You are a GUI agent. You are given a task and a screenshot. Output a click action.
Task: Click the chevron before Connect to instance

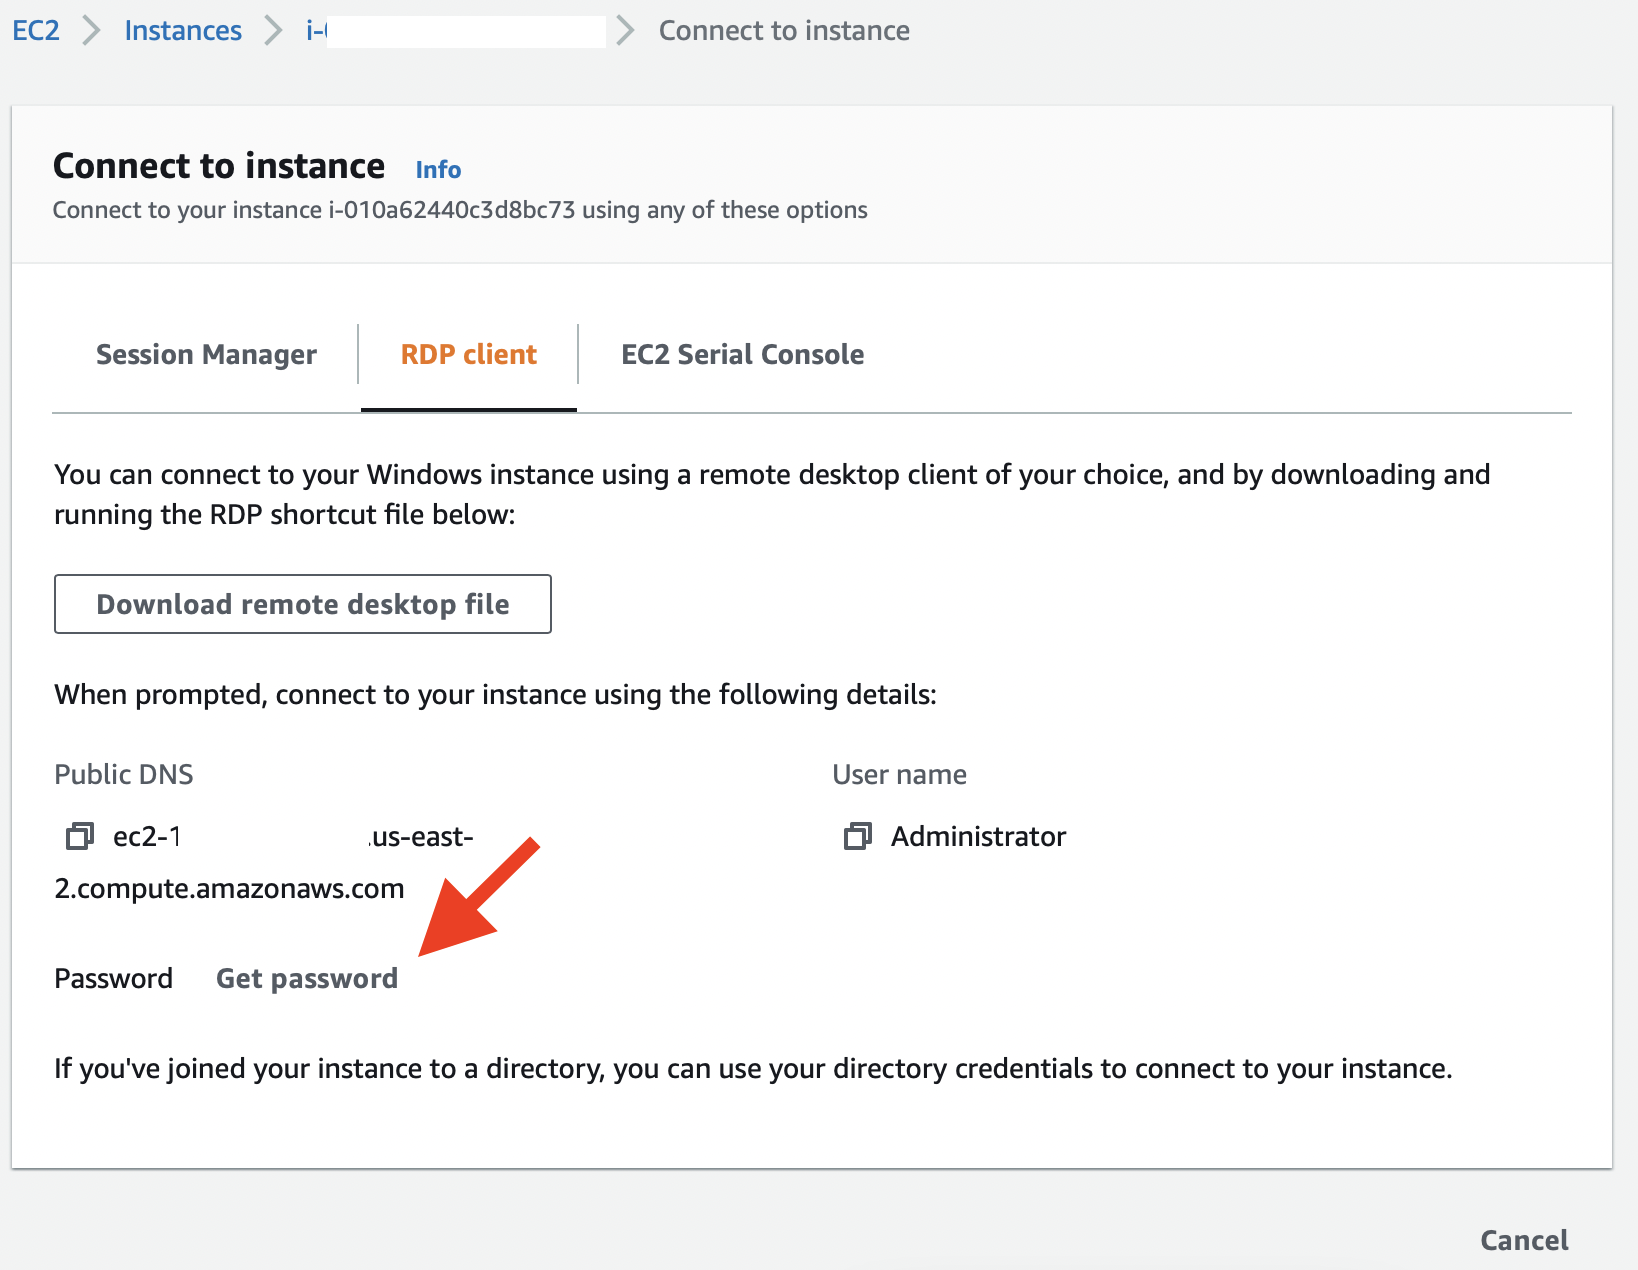click(x=627, y=31)
